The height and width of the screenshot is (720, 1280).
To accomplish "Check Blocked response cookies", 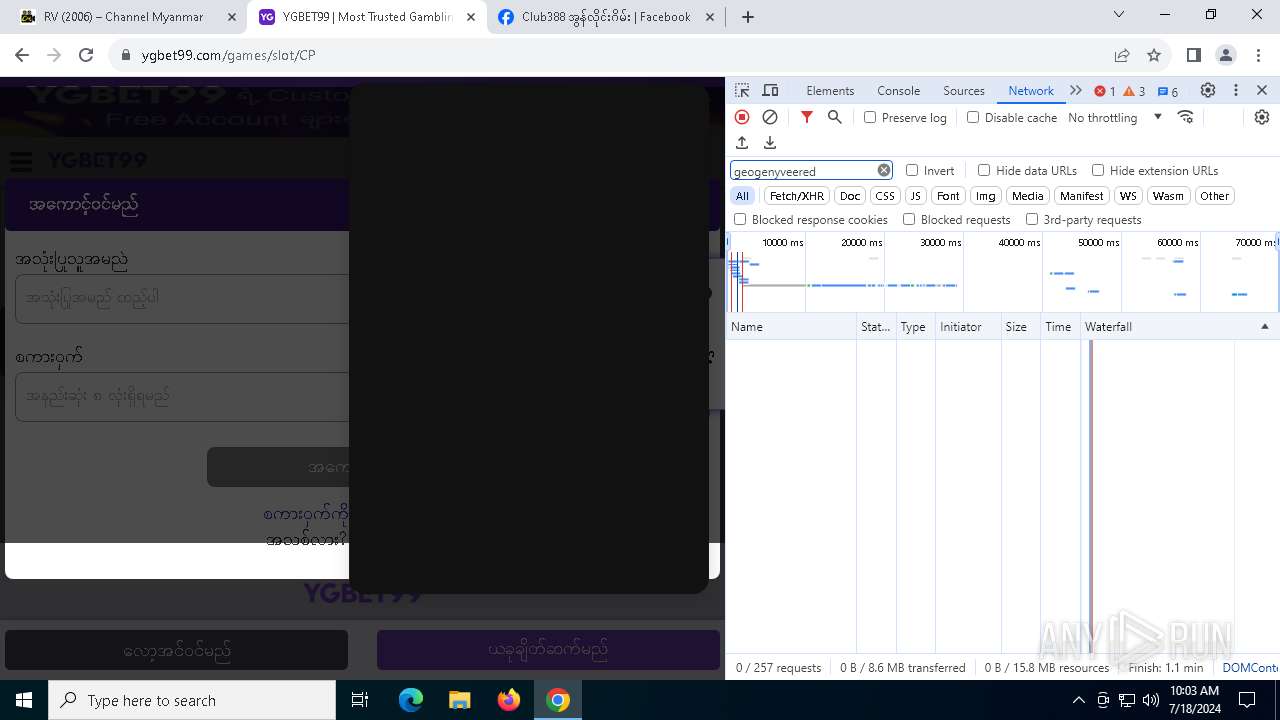I will 740,219.
